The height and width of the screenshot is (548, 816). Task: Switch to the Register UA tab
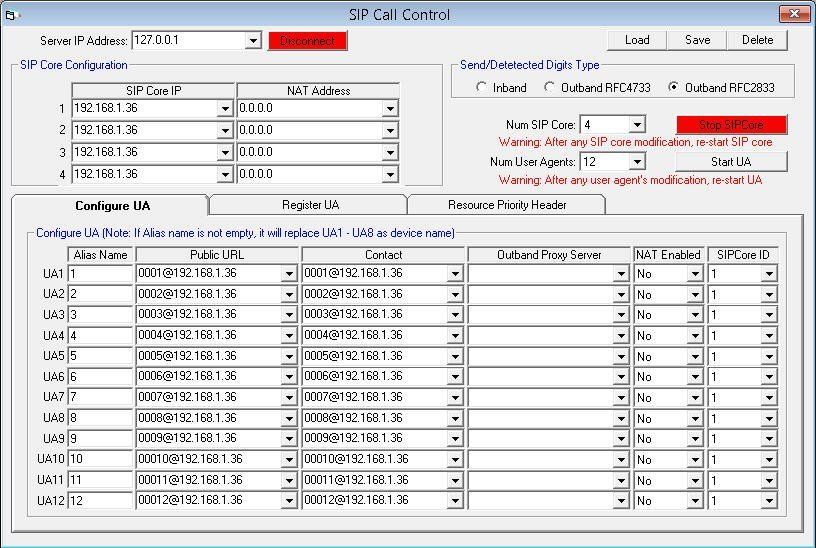tap(310, 205)
